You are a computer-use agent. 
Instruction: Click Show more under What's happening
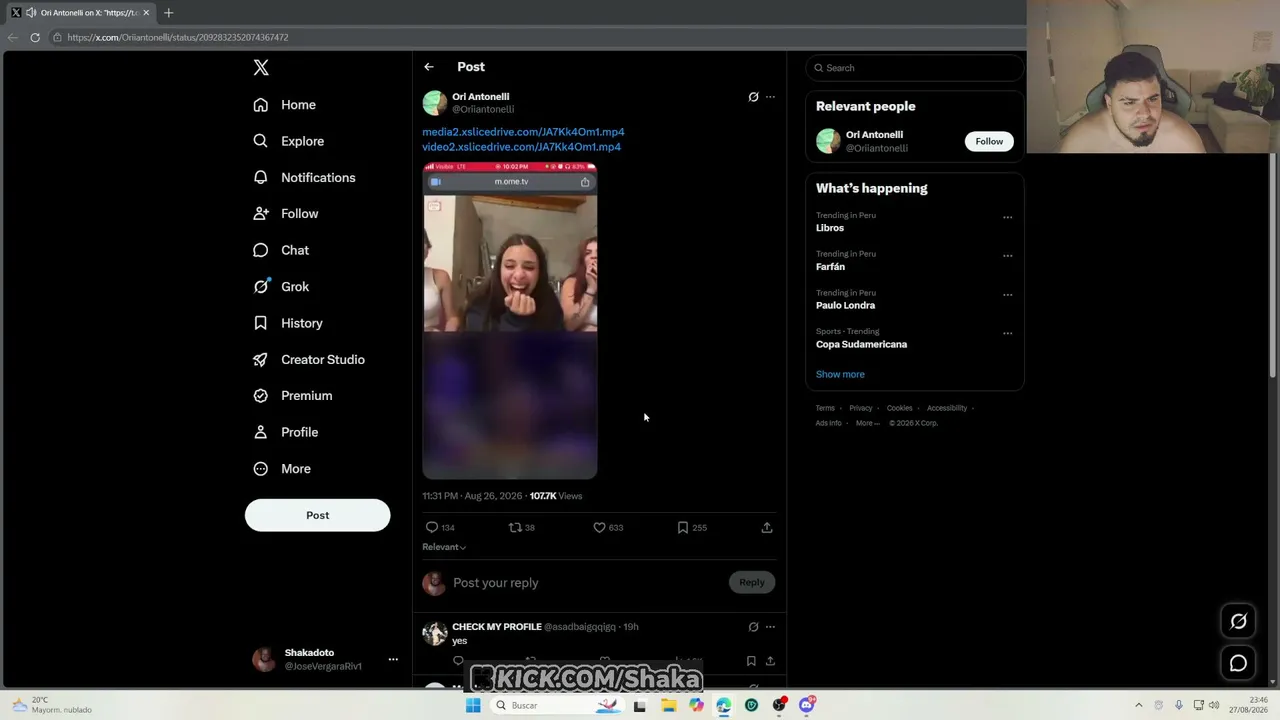[840, 374]
